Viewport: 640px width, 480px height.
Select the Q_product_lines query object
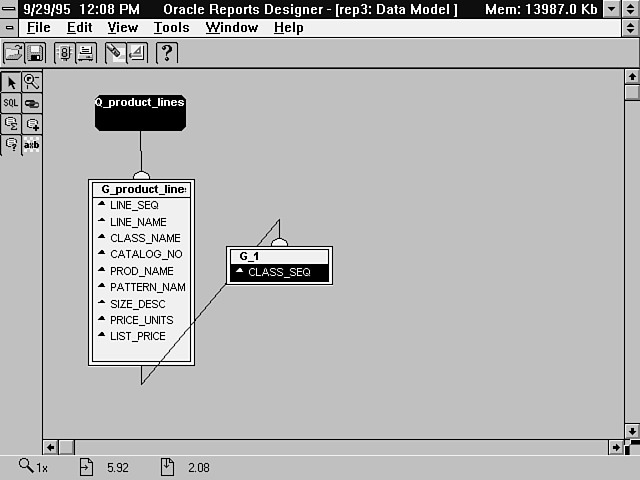coord(140,113)
